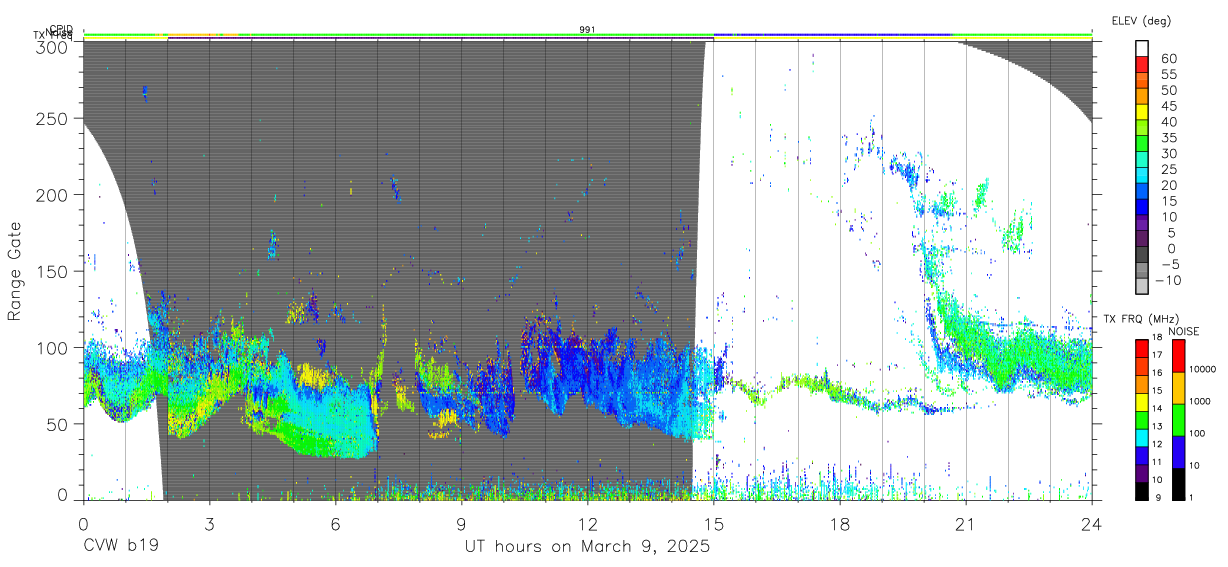
Task: Click the '30' label on ELEV colorbar
Action: click(1168, 153)
